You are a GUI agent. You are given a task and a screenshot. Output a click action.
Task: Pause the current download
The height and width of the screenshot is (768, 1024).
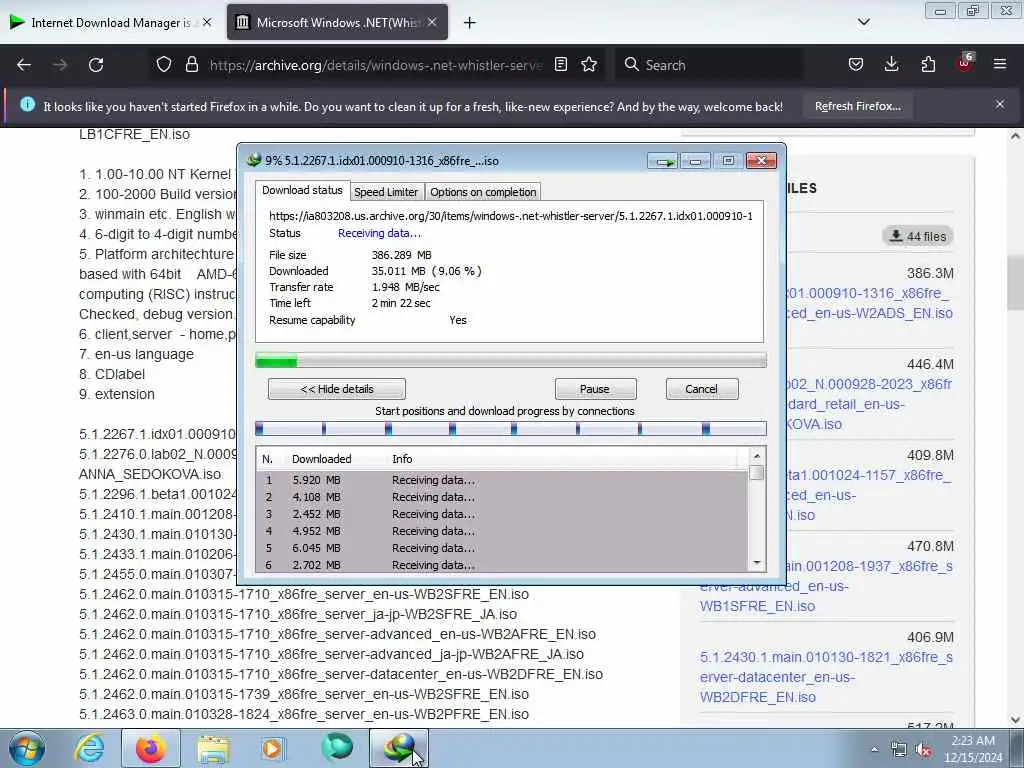tap(595, 389)
